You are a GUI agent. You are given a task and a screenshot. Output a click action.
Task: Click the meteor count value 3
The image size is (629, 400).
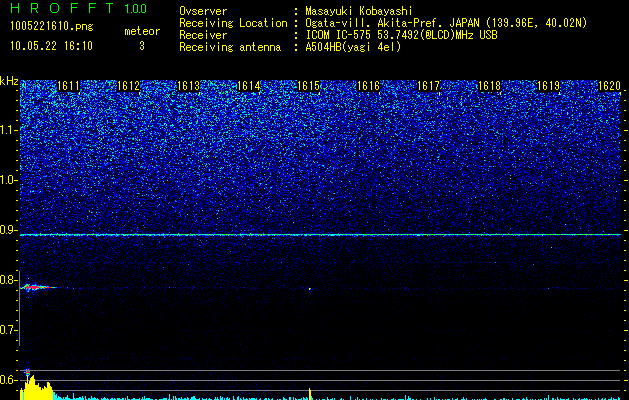[142, 46]
